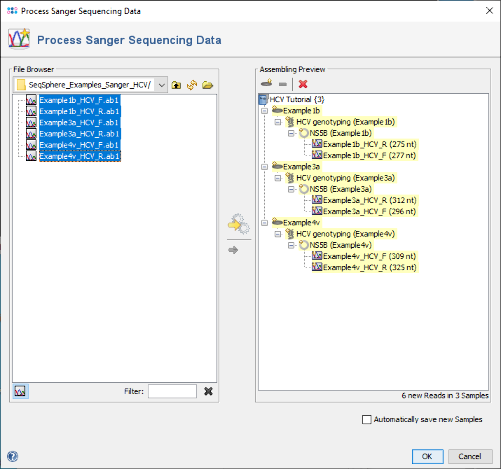Open folder chooser in File Browser
The height and width of the screenshot is (469, 501).
coord(207,85)
